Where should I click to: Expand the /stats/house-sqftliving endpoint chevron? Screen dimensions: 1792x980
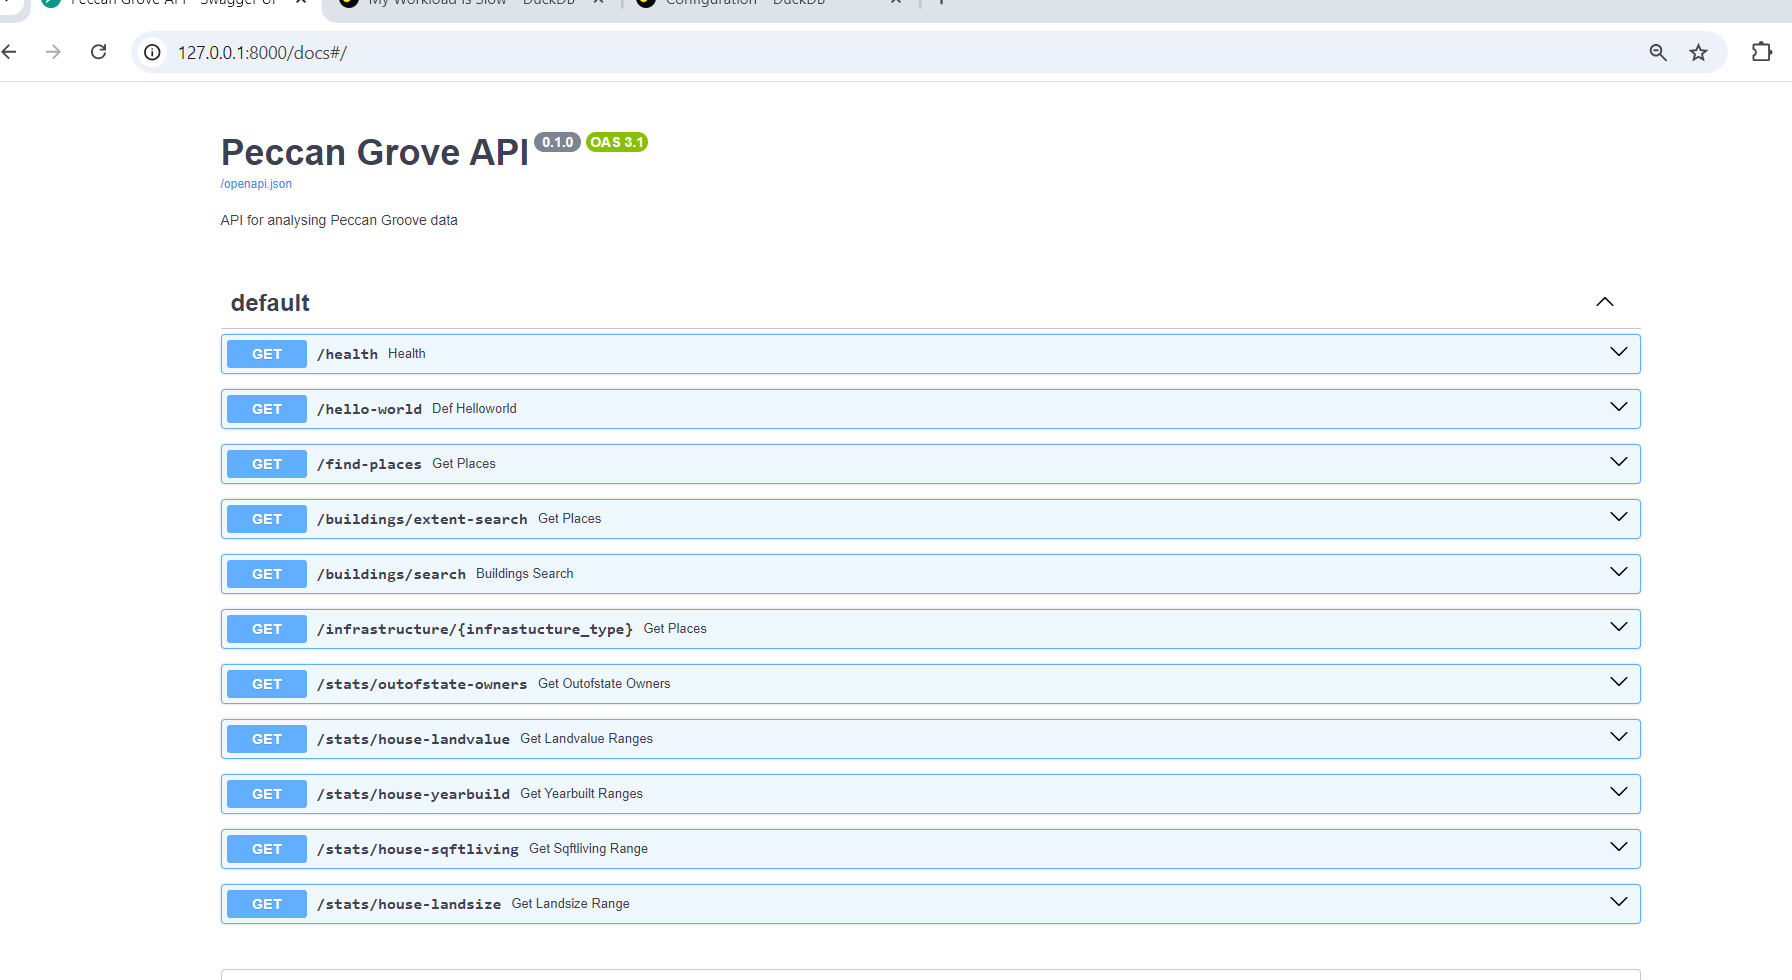[x=1618, y=847]
